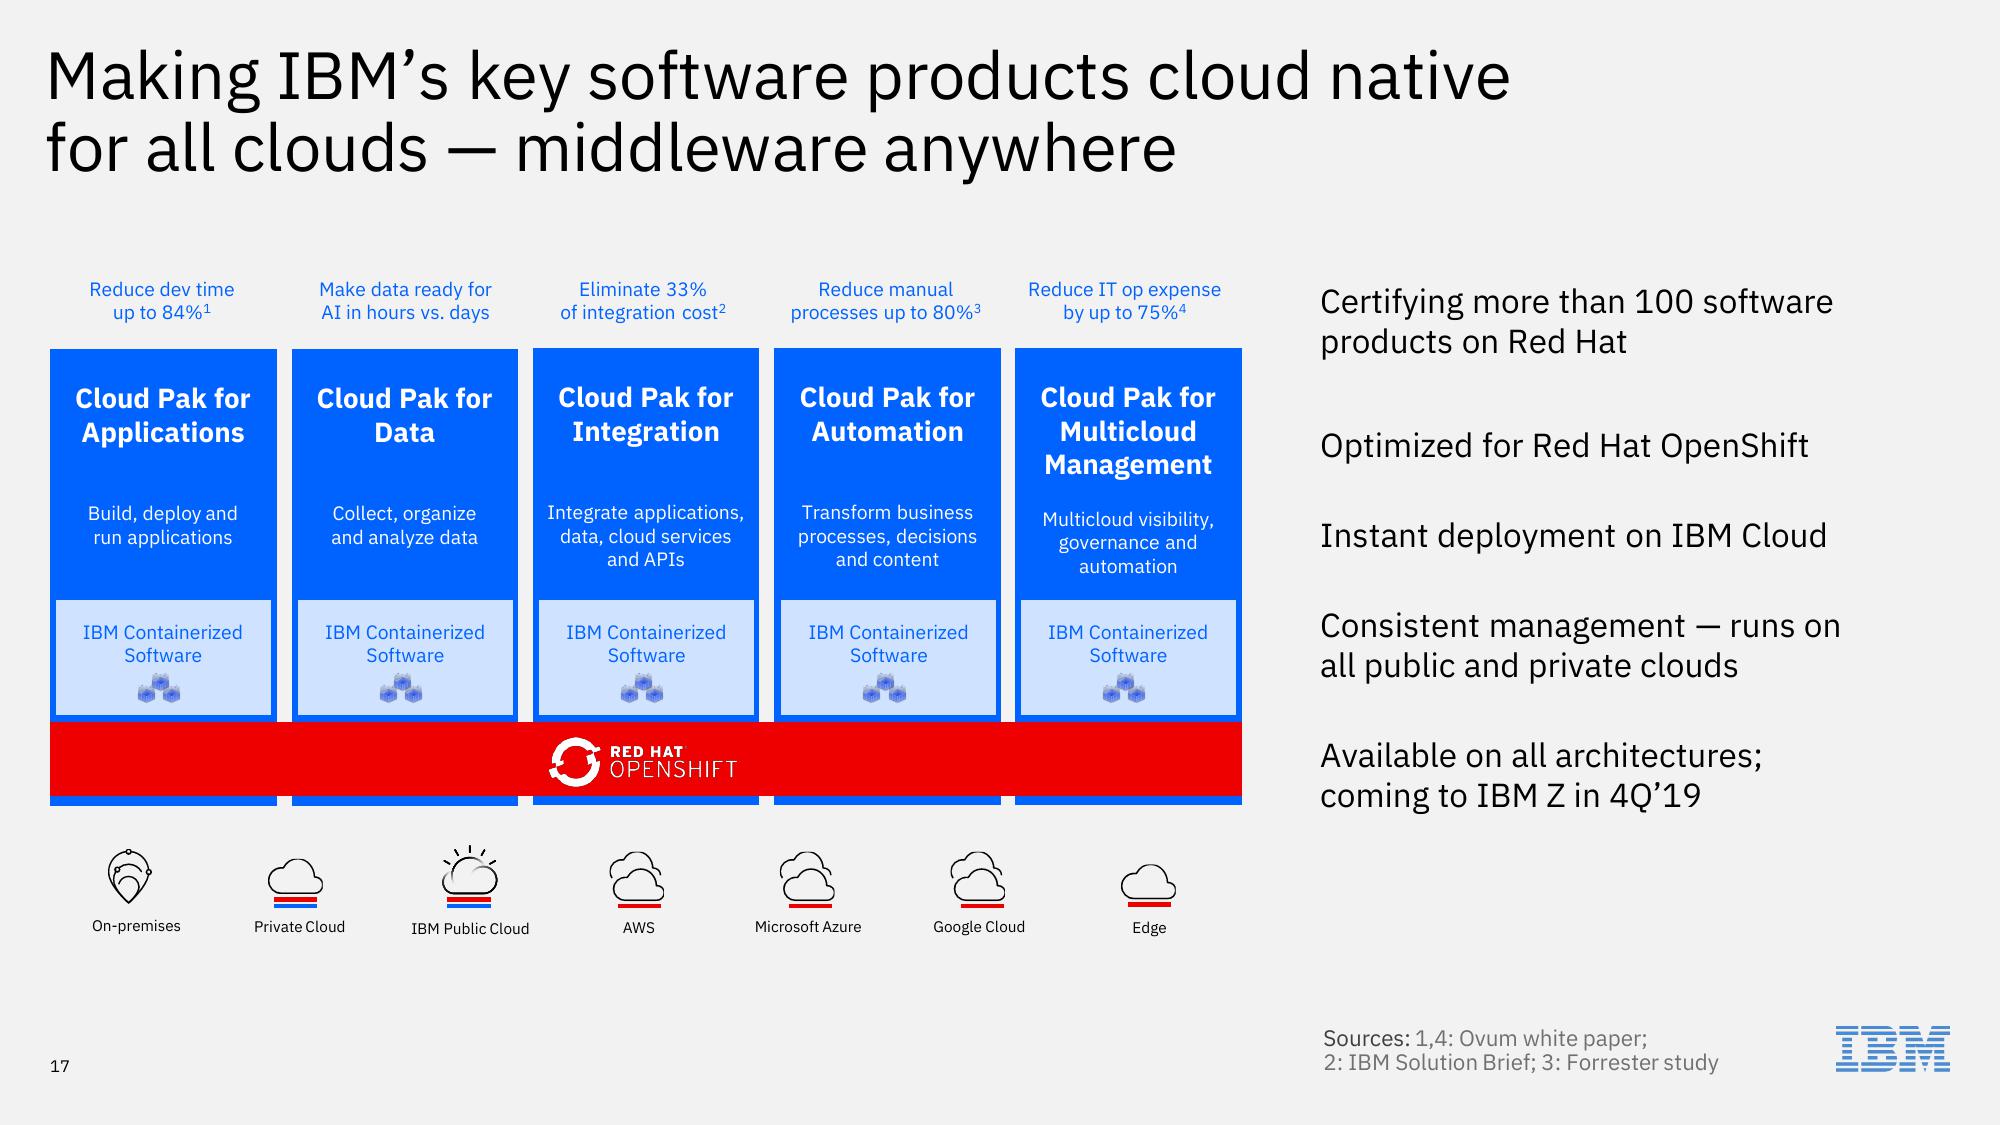Click 'Make data ready for AI' text
This screenshot has height=1125, width=2000.
405,301
